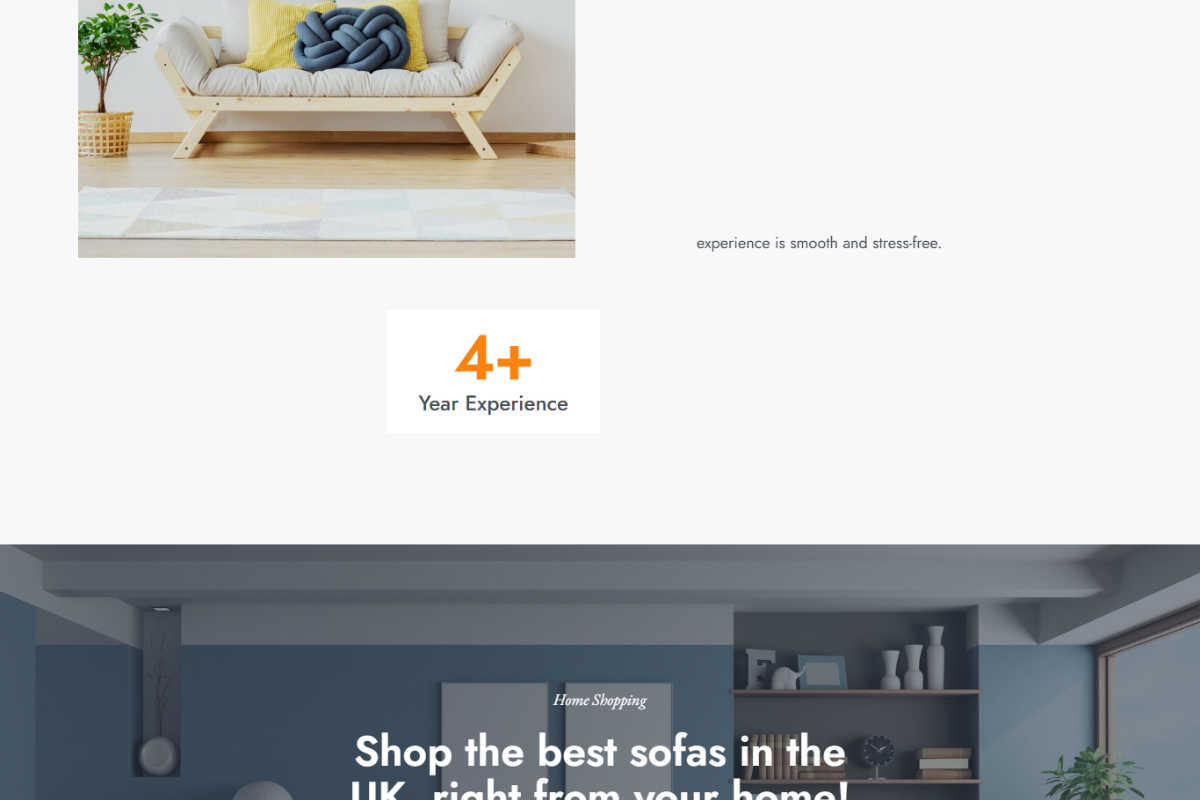
Task: Click the white vases on top shelf
Action: (x=913, y=658)
